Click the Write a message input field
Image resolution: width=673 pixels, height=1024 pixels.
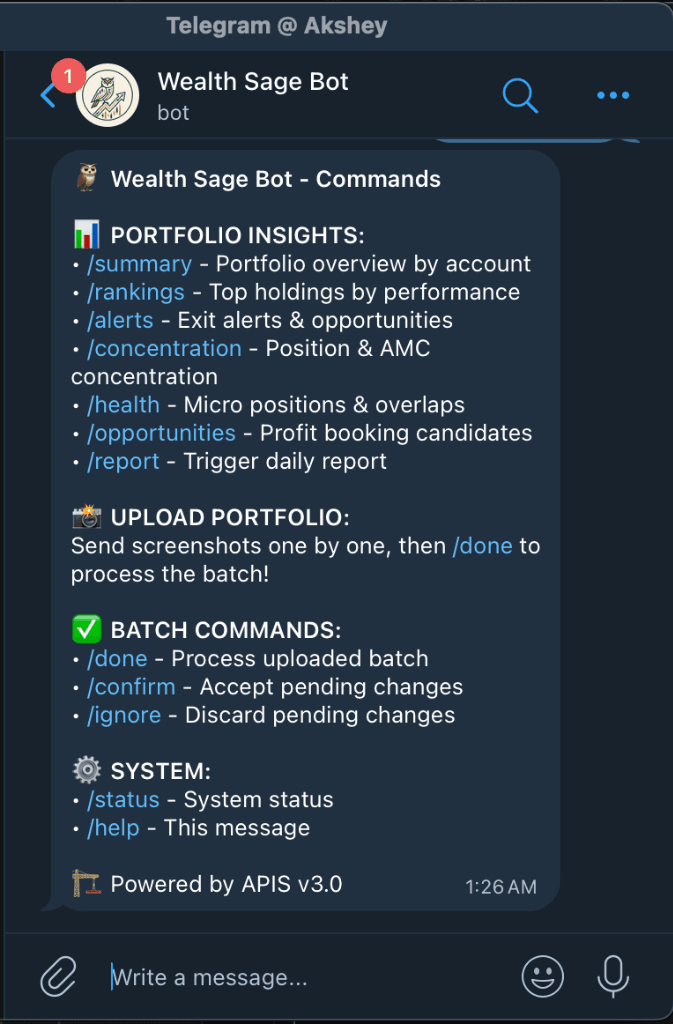[x=300, y=977]
